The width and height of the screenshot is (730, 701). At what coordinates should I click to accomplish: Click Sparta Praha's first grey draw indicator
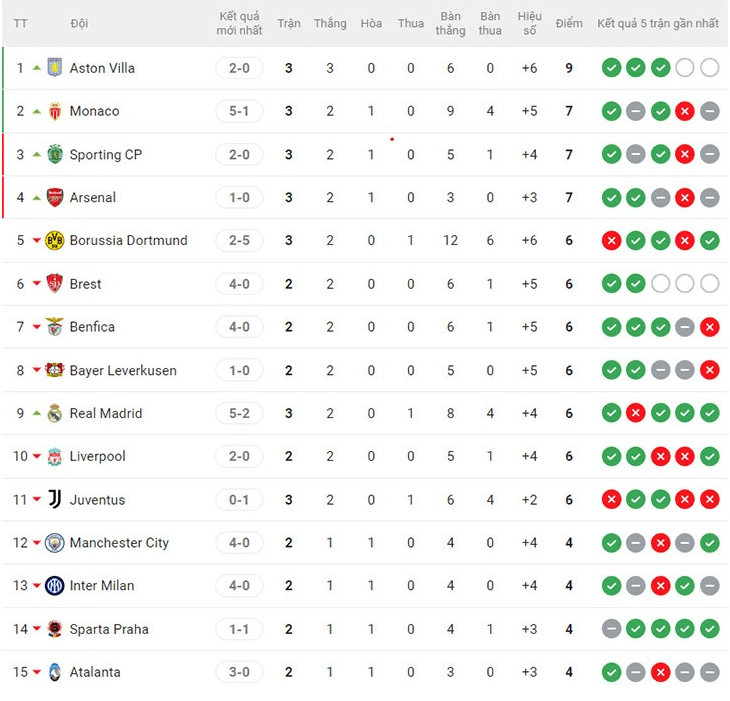(611, 629)
